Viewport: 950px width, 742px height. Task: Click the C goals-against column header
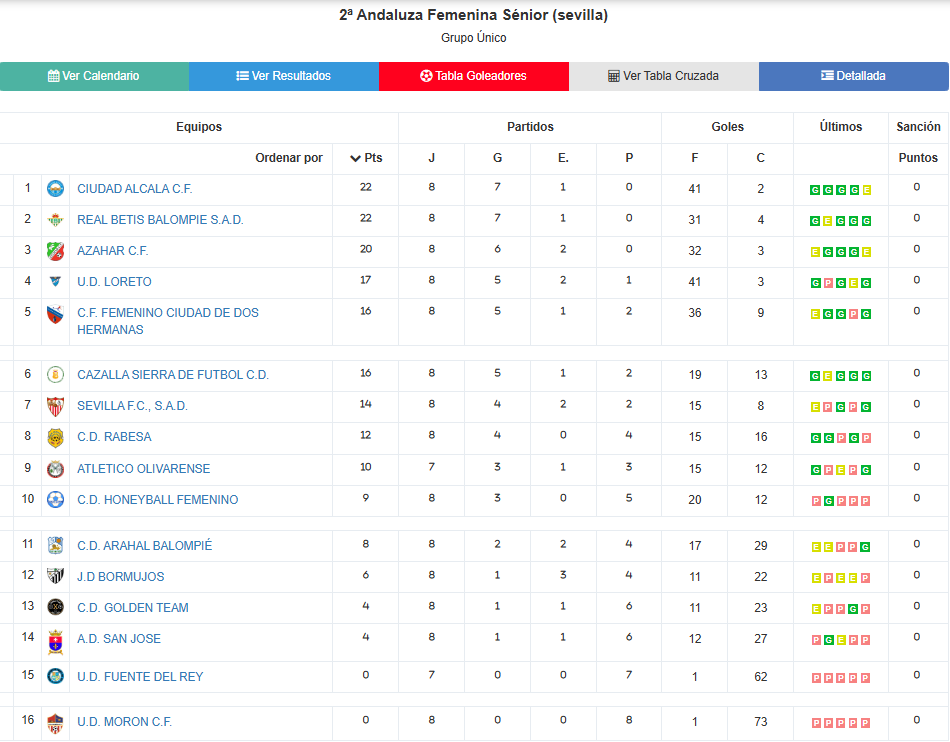(x=760, y=158)
